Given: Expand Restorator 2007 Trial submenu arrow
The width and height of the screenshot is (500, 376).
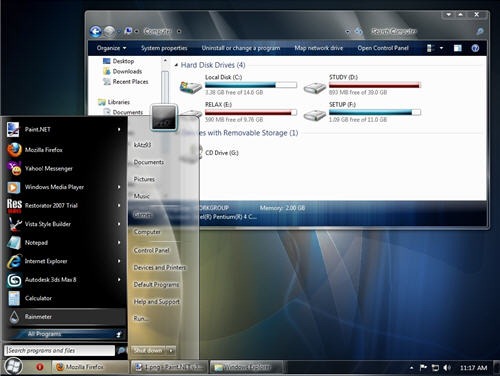Looking at the screenshot, I should tap(119, 205).
